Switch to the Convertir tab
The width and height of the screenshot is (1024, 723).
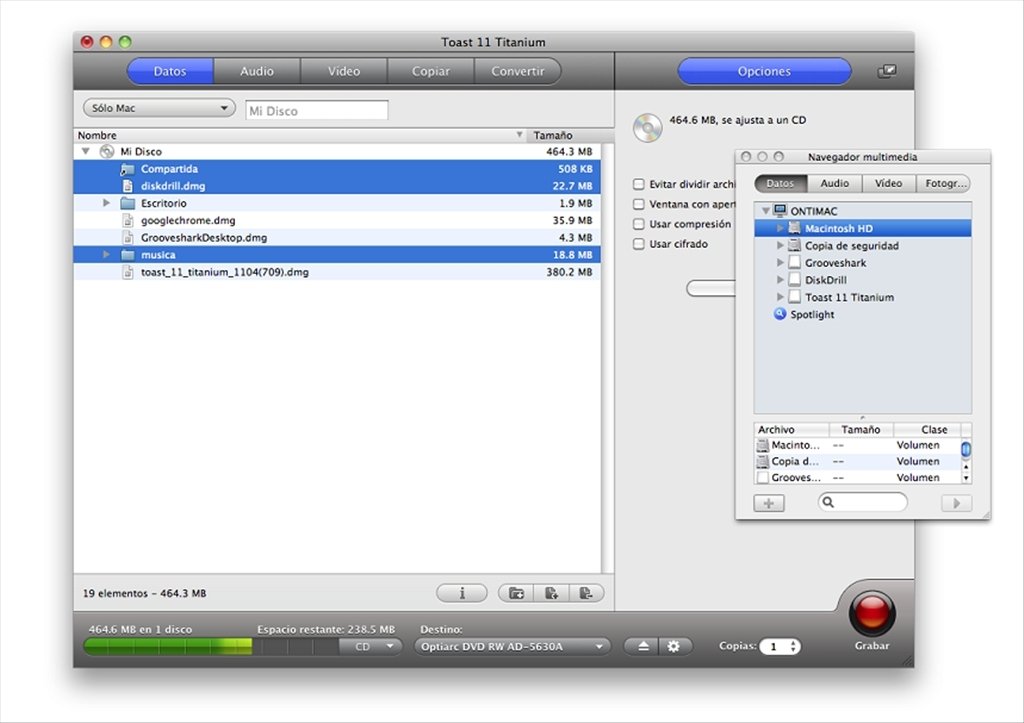point(517,71)
